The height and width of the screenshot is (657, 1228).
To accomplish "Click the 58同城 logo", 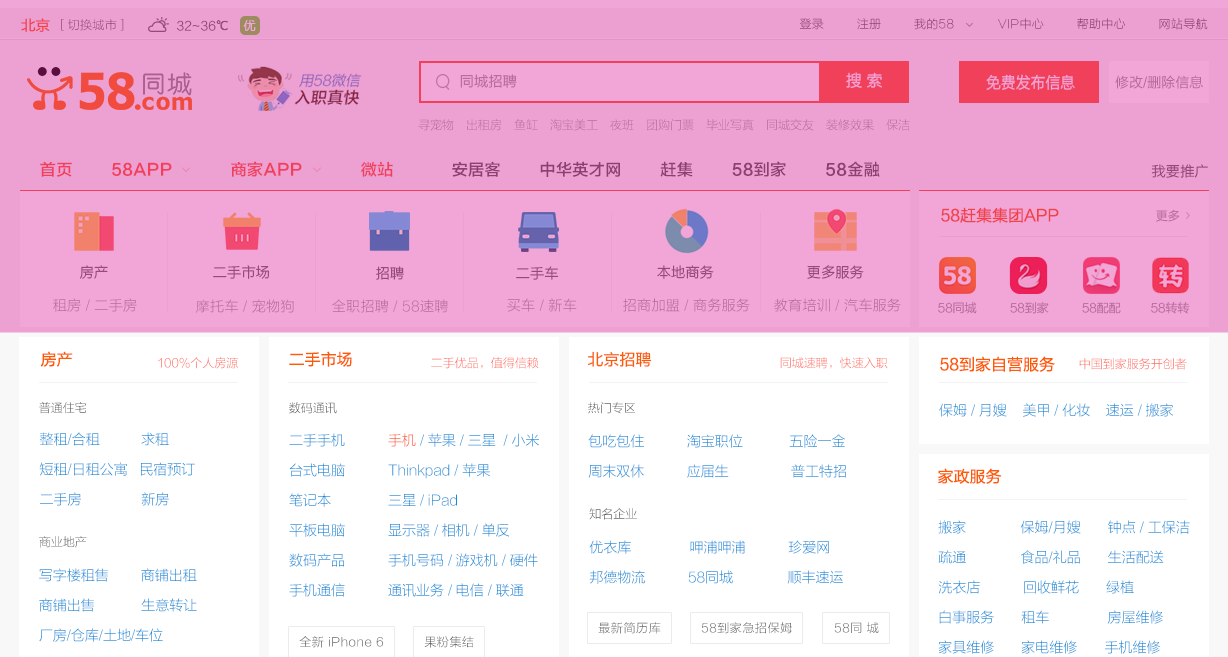I will tap(109, 89).
